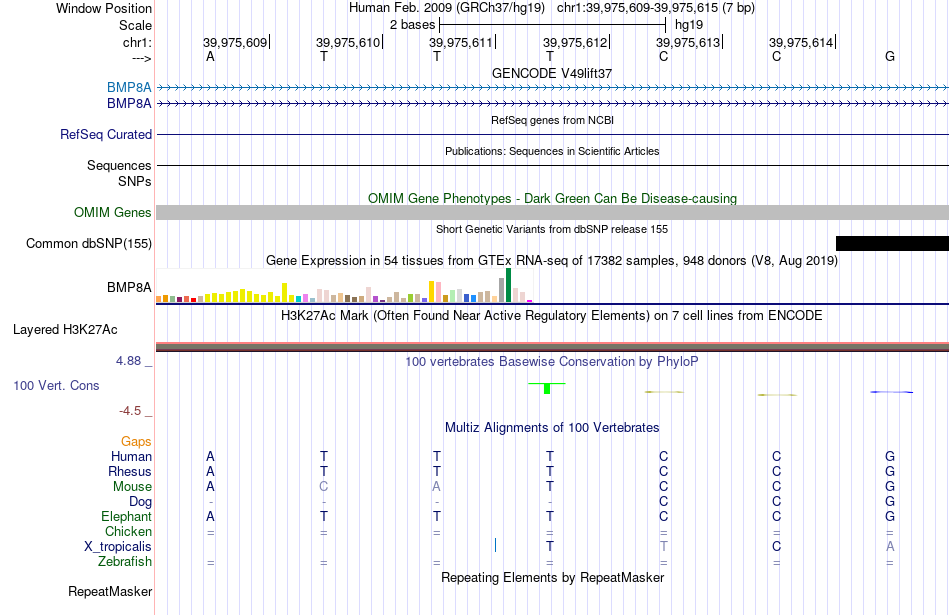The height and width of the screenshot is (615, 950).
Task: Click the OMIM Gene Phenotypes track title
Action: tap(553, 198)
